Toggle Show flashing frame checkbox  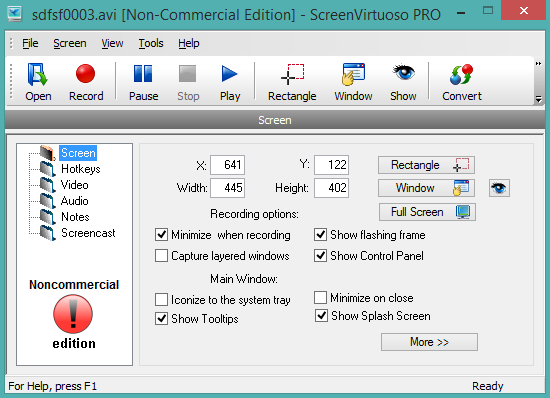321,235
